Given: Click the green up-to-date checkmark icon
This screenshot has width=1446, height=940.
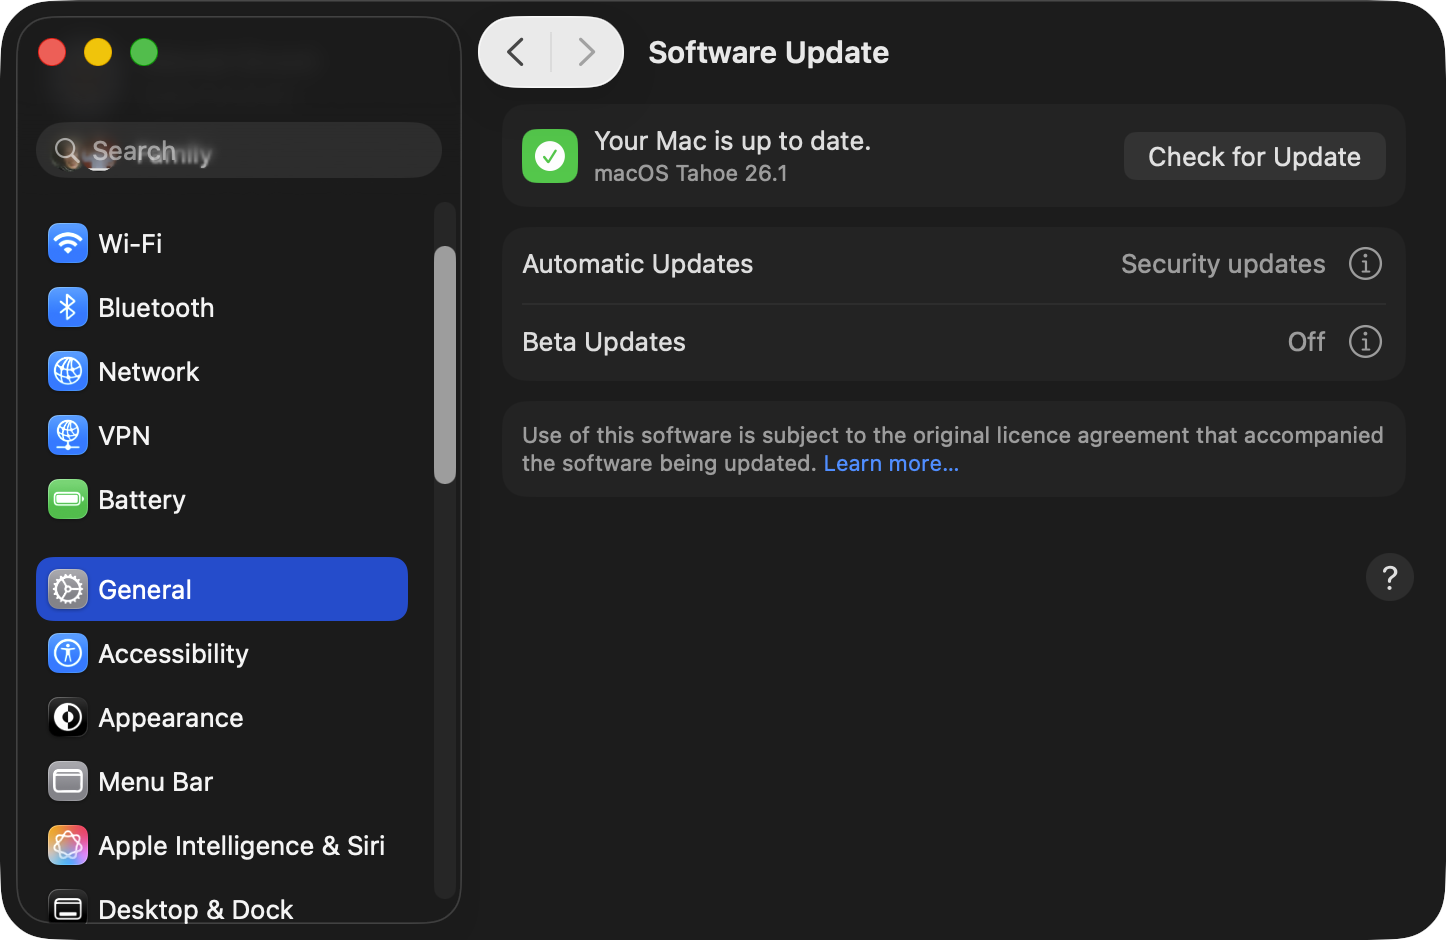Looking at the screenshot, I should (x=550, y=156).
